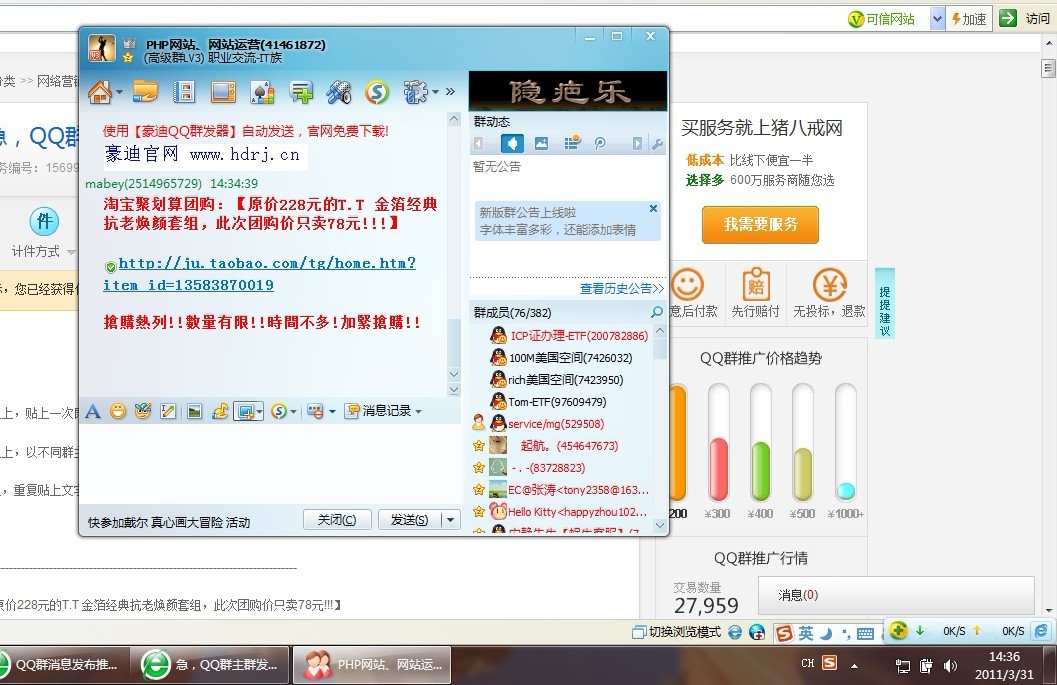Select the group activity list tab in 群动态
The image size is (1057, 685).
pos(572,143)
